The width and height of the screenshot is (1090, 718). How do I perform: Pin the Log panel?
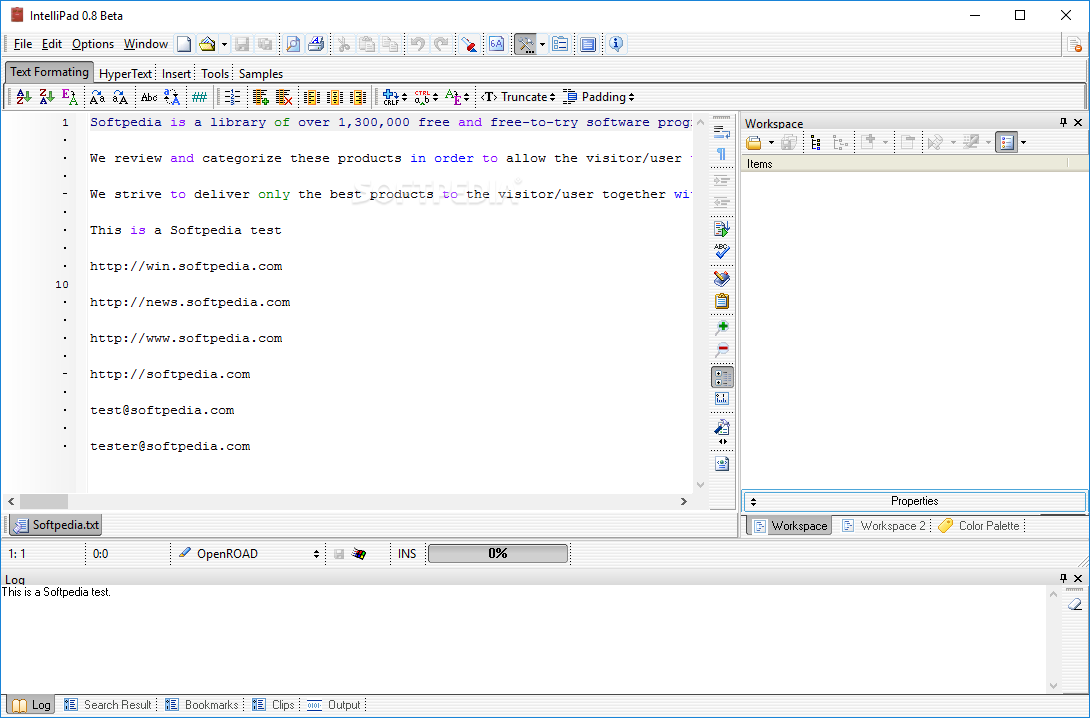click(x=1063, y=578)
